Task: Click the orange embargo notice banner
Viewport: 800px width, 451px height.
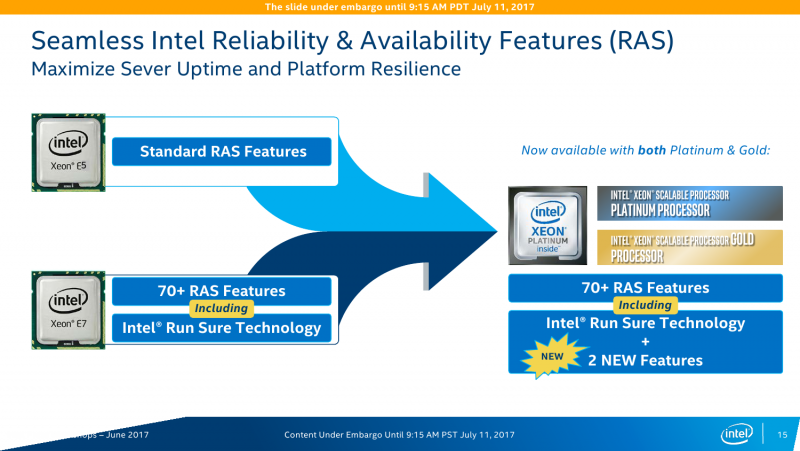Action: click(400, 7)
